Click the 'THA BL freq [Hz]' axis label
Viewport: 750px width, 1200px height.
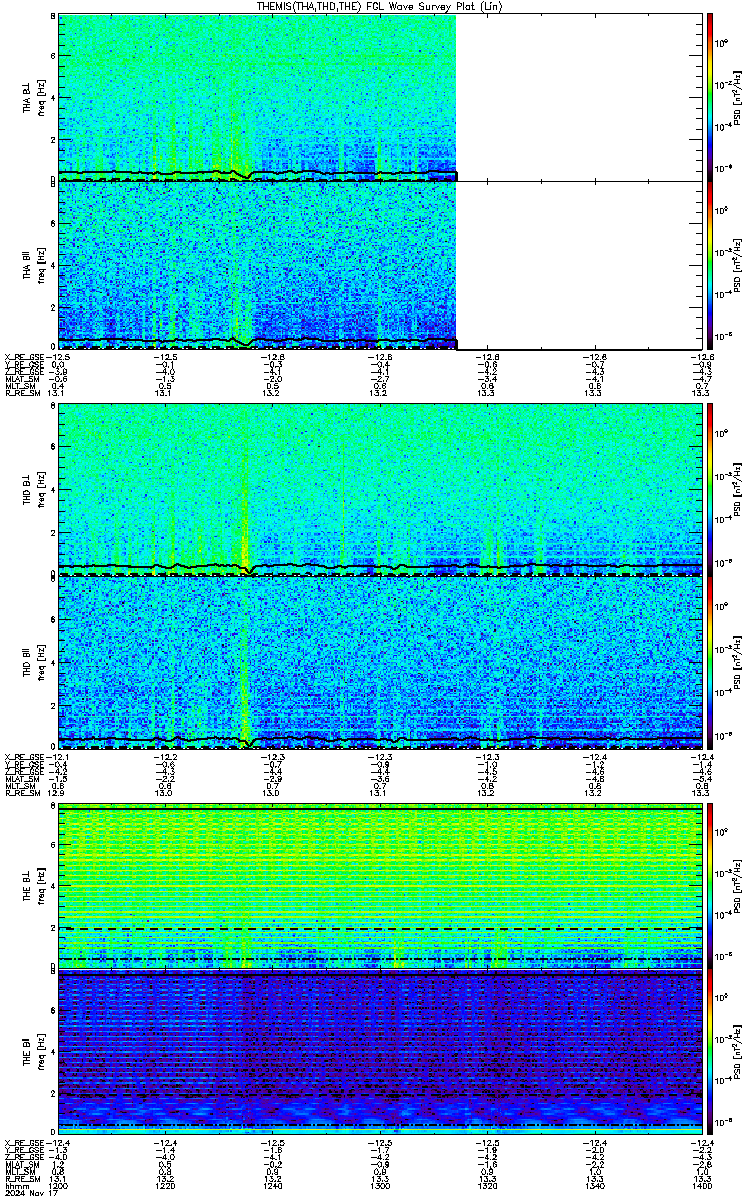[33, 97]
